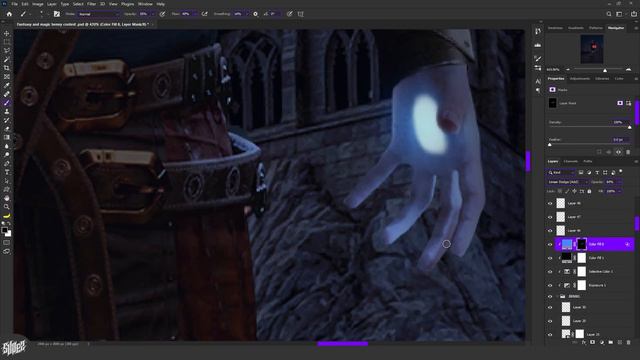The image size is (640, 360).
Task: Open brush settings panel icon in options bar
Action: click(x=57, y=14)
